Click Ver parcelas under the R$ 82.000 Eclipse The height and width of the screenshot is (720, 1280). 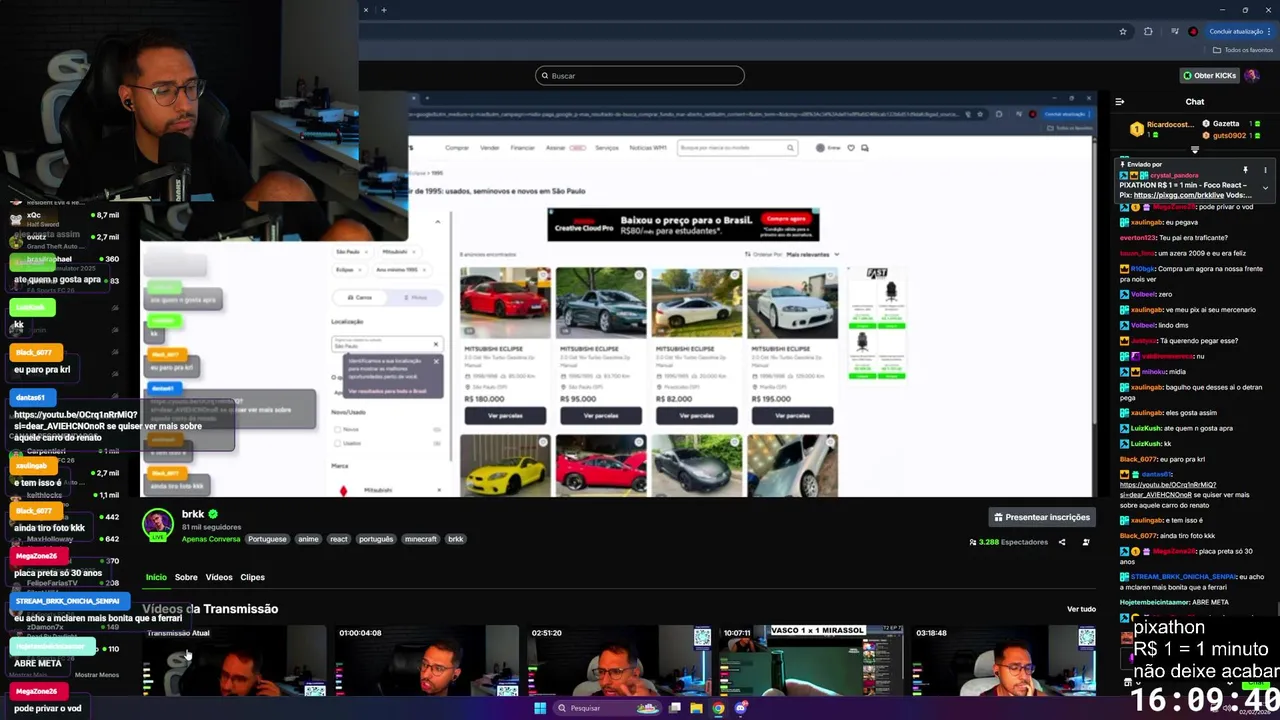pyautogui.click(x=696, y=415)
